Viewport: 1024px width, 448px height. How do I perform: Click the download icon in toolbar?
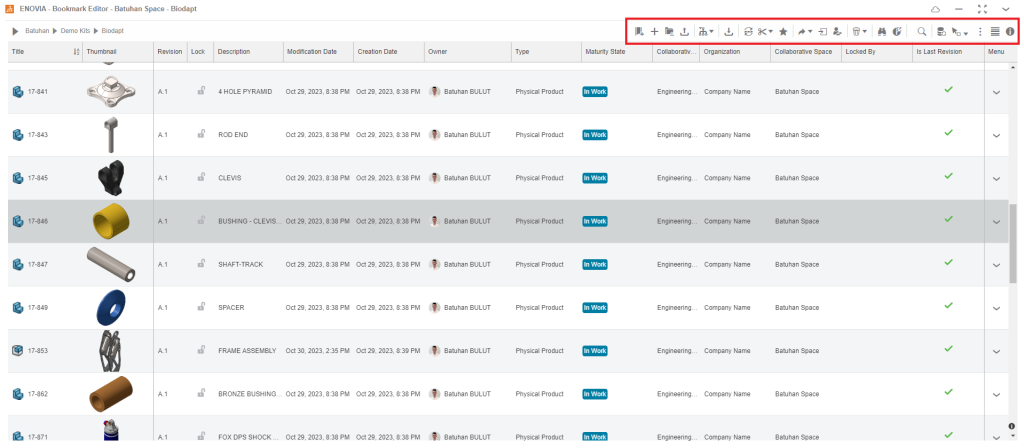[x=729, y=31]
